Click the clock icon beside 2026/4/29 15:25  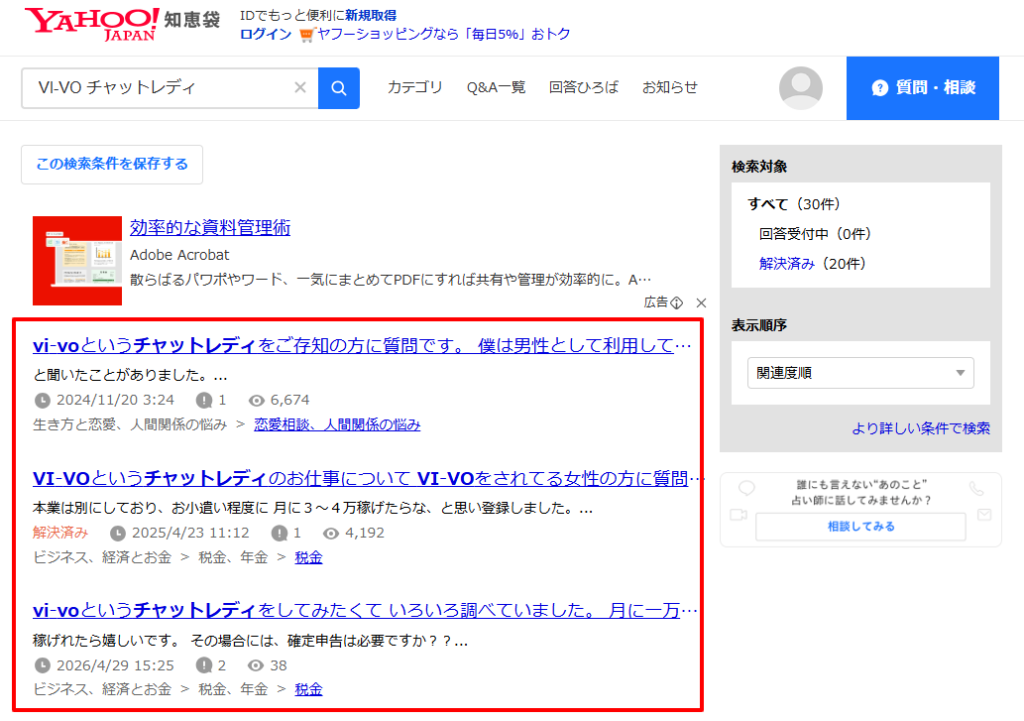[42, 665]
